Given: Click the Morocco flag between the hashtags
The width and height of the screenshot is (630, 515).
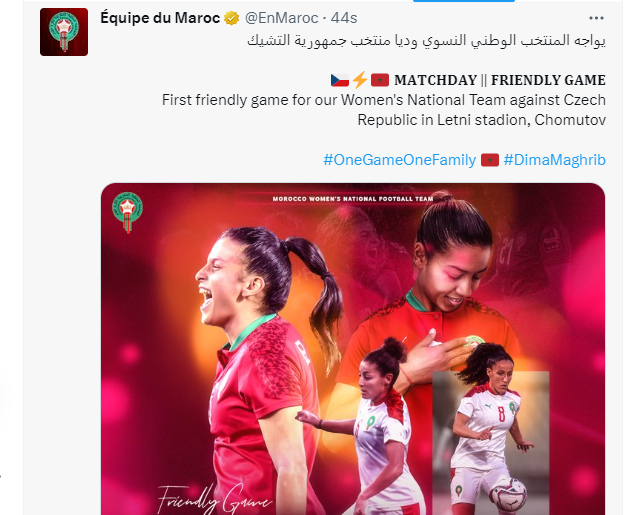Looking at the screenshot, I should (490, 160).
